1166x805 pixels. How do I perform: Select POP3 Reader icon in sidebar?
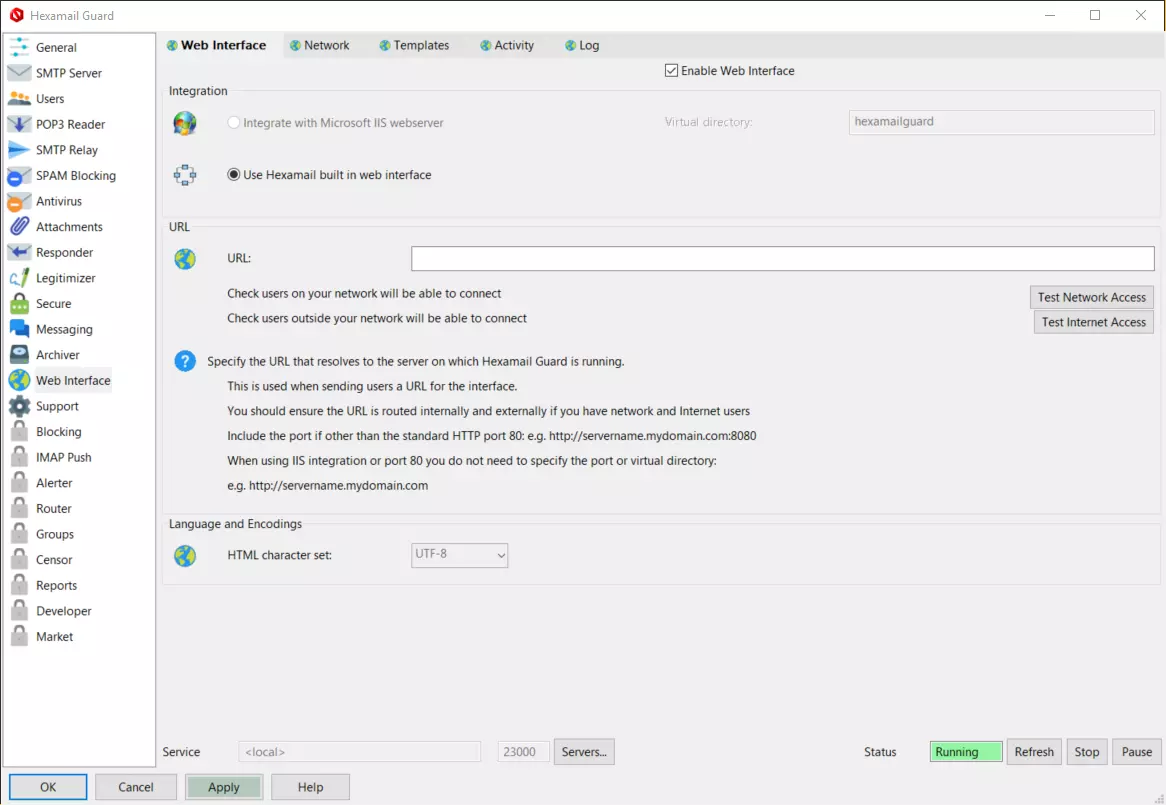(x=20, y=124)
